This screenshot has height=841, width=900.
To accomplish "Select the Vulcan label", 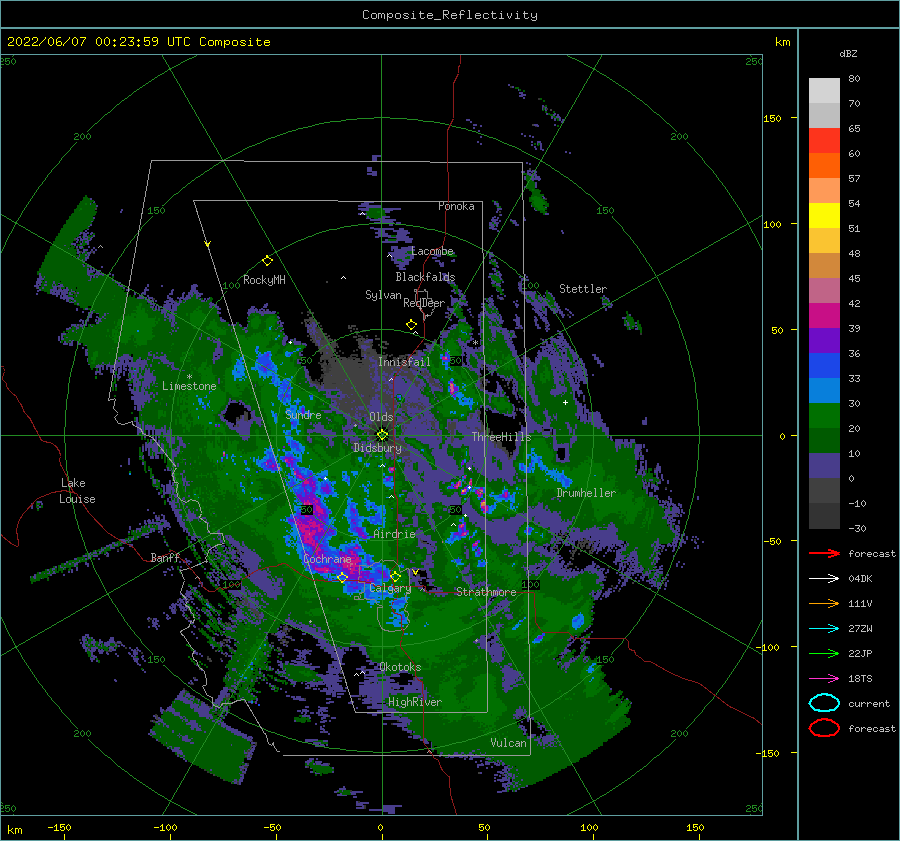I will (x=508, y=743).
